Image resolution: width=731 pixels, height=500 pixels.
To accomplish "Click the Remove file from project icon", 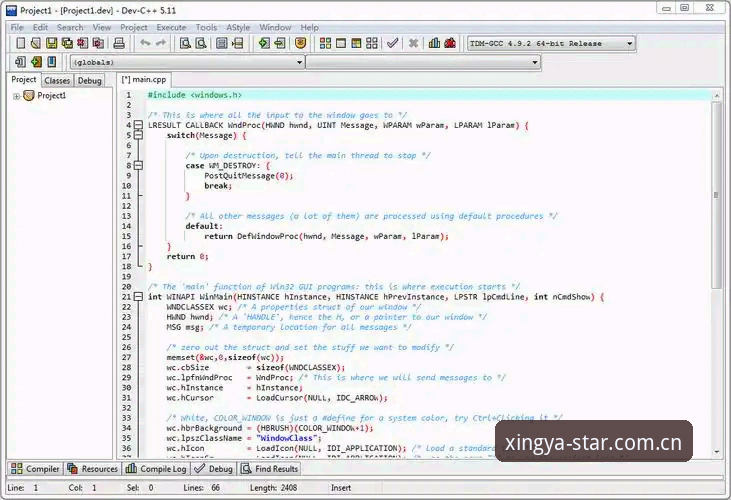I will (280, 43).
